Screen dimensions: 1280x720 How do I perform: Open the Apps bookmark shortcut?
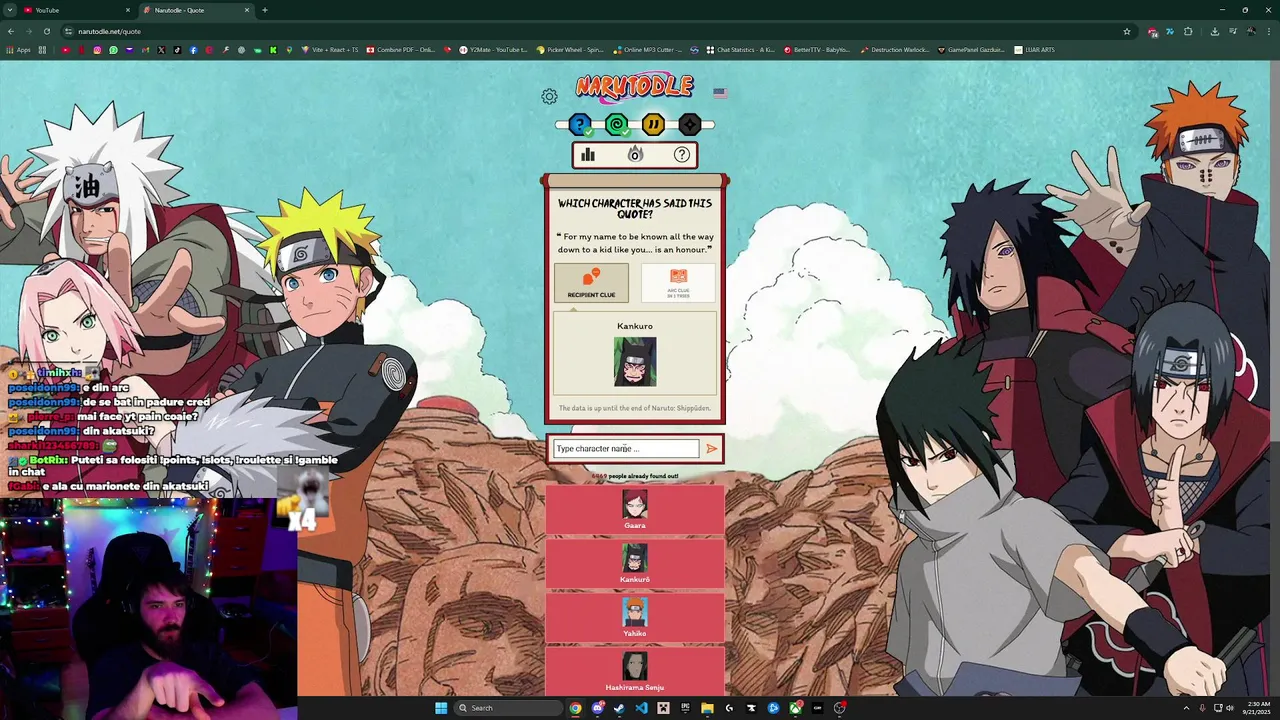tap(18, 49)
